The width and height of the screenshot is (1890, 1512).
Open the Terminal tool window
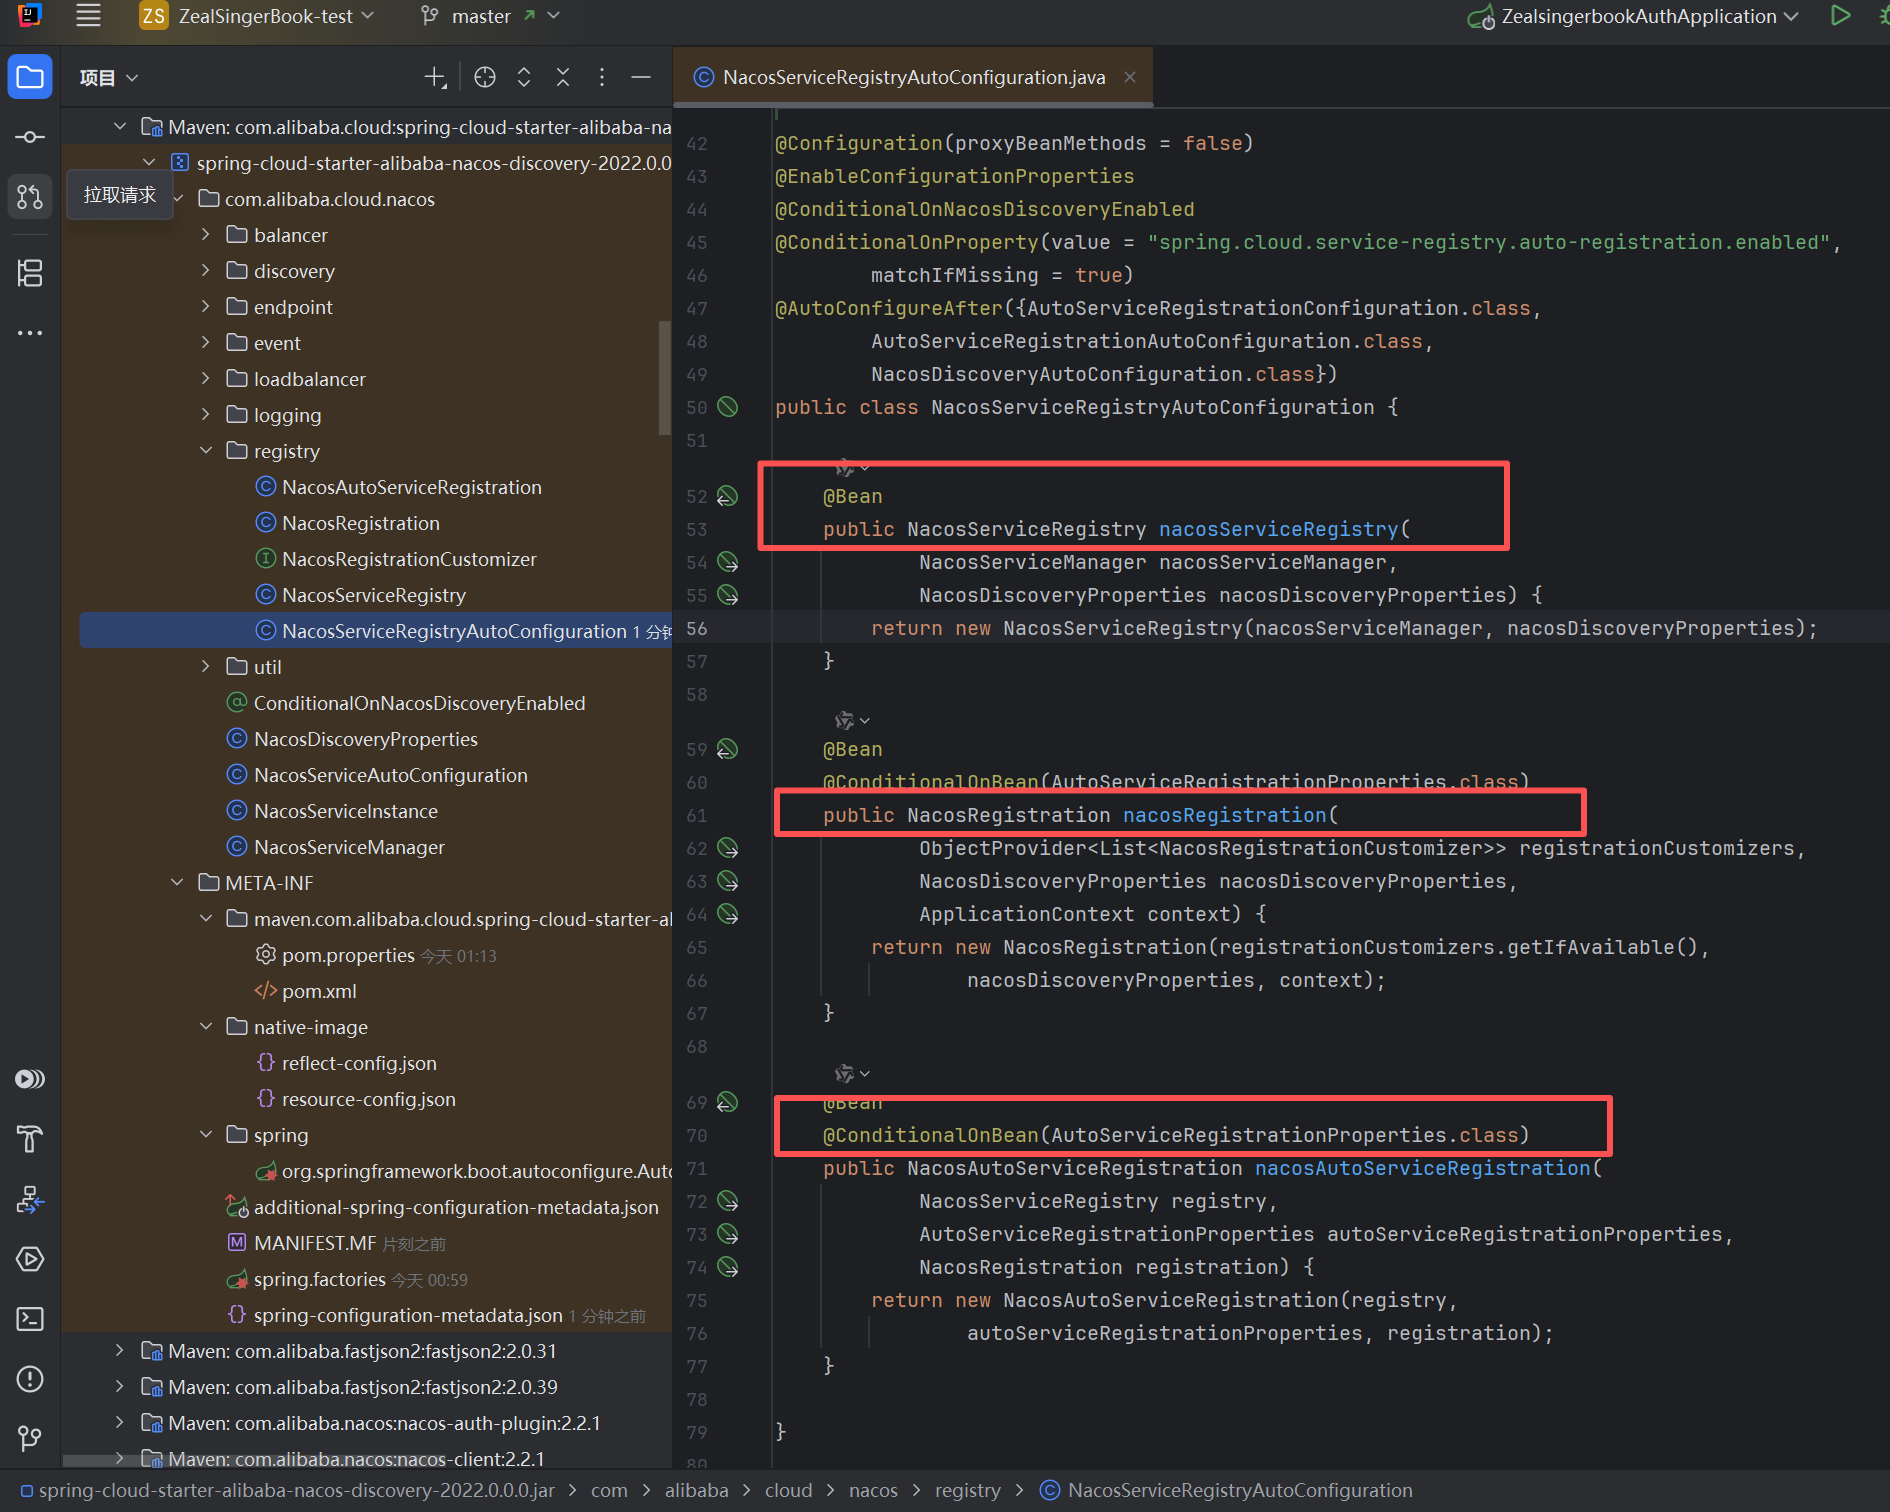coord(30,1319)
